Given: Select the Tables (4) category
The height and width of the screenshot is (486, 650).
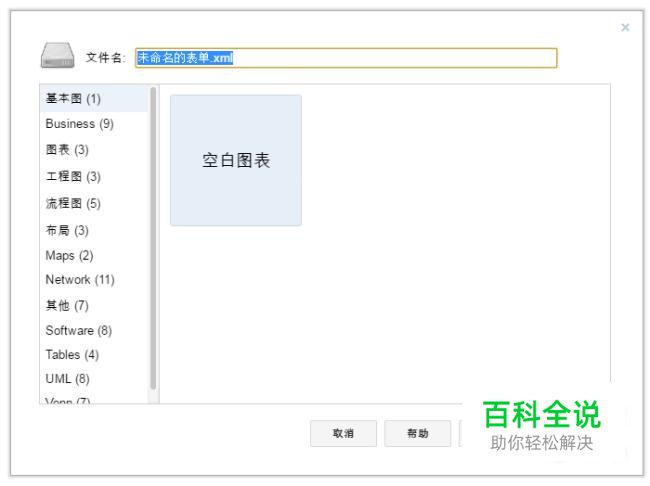Looking at the screenshot, I should (94, 355).
